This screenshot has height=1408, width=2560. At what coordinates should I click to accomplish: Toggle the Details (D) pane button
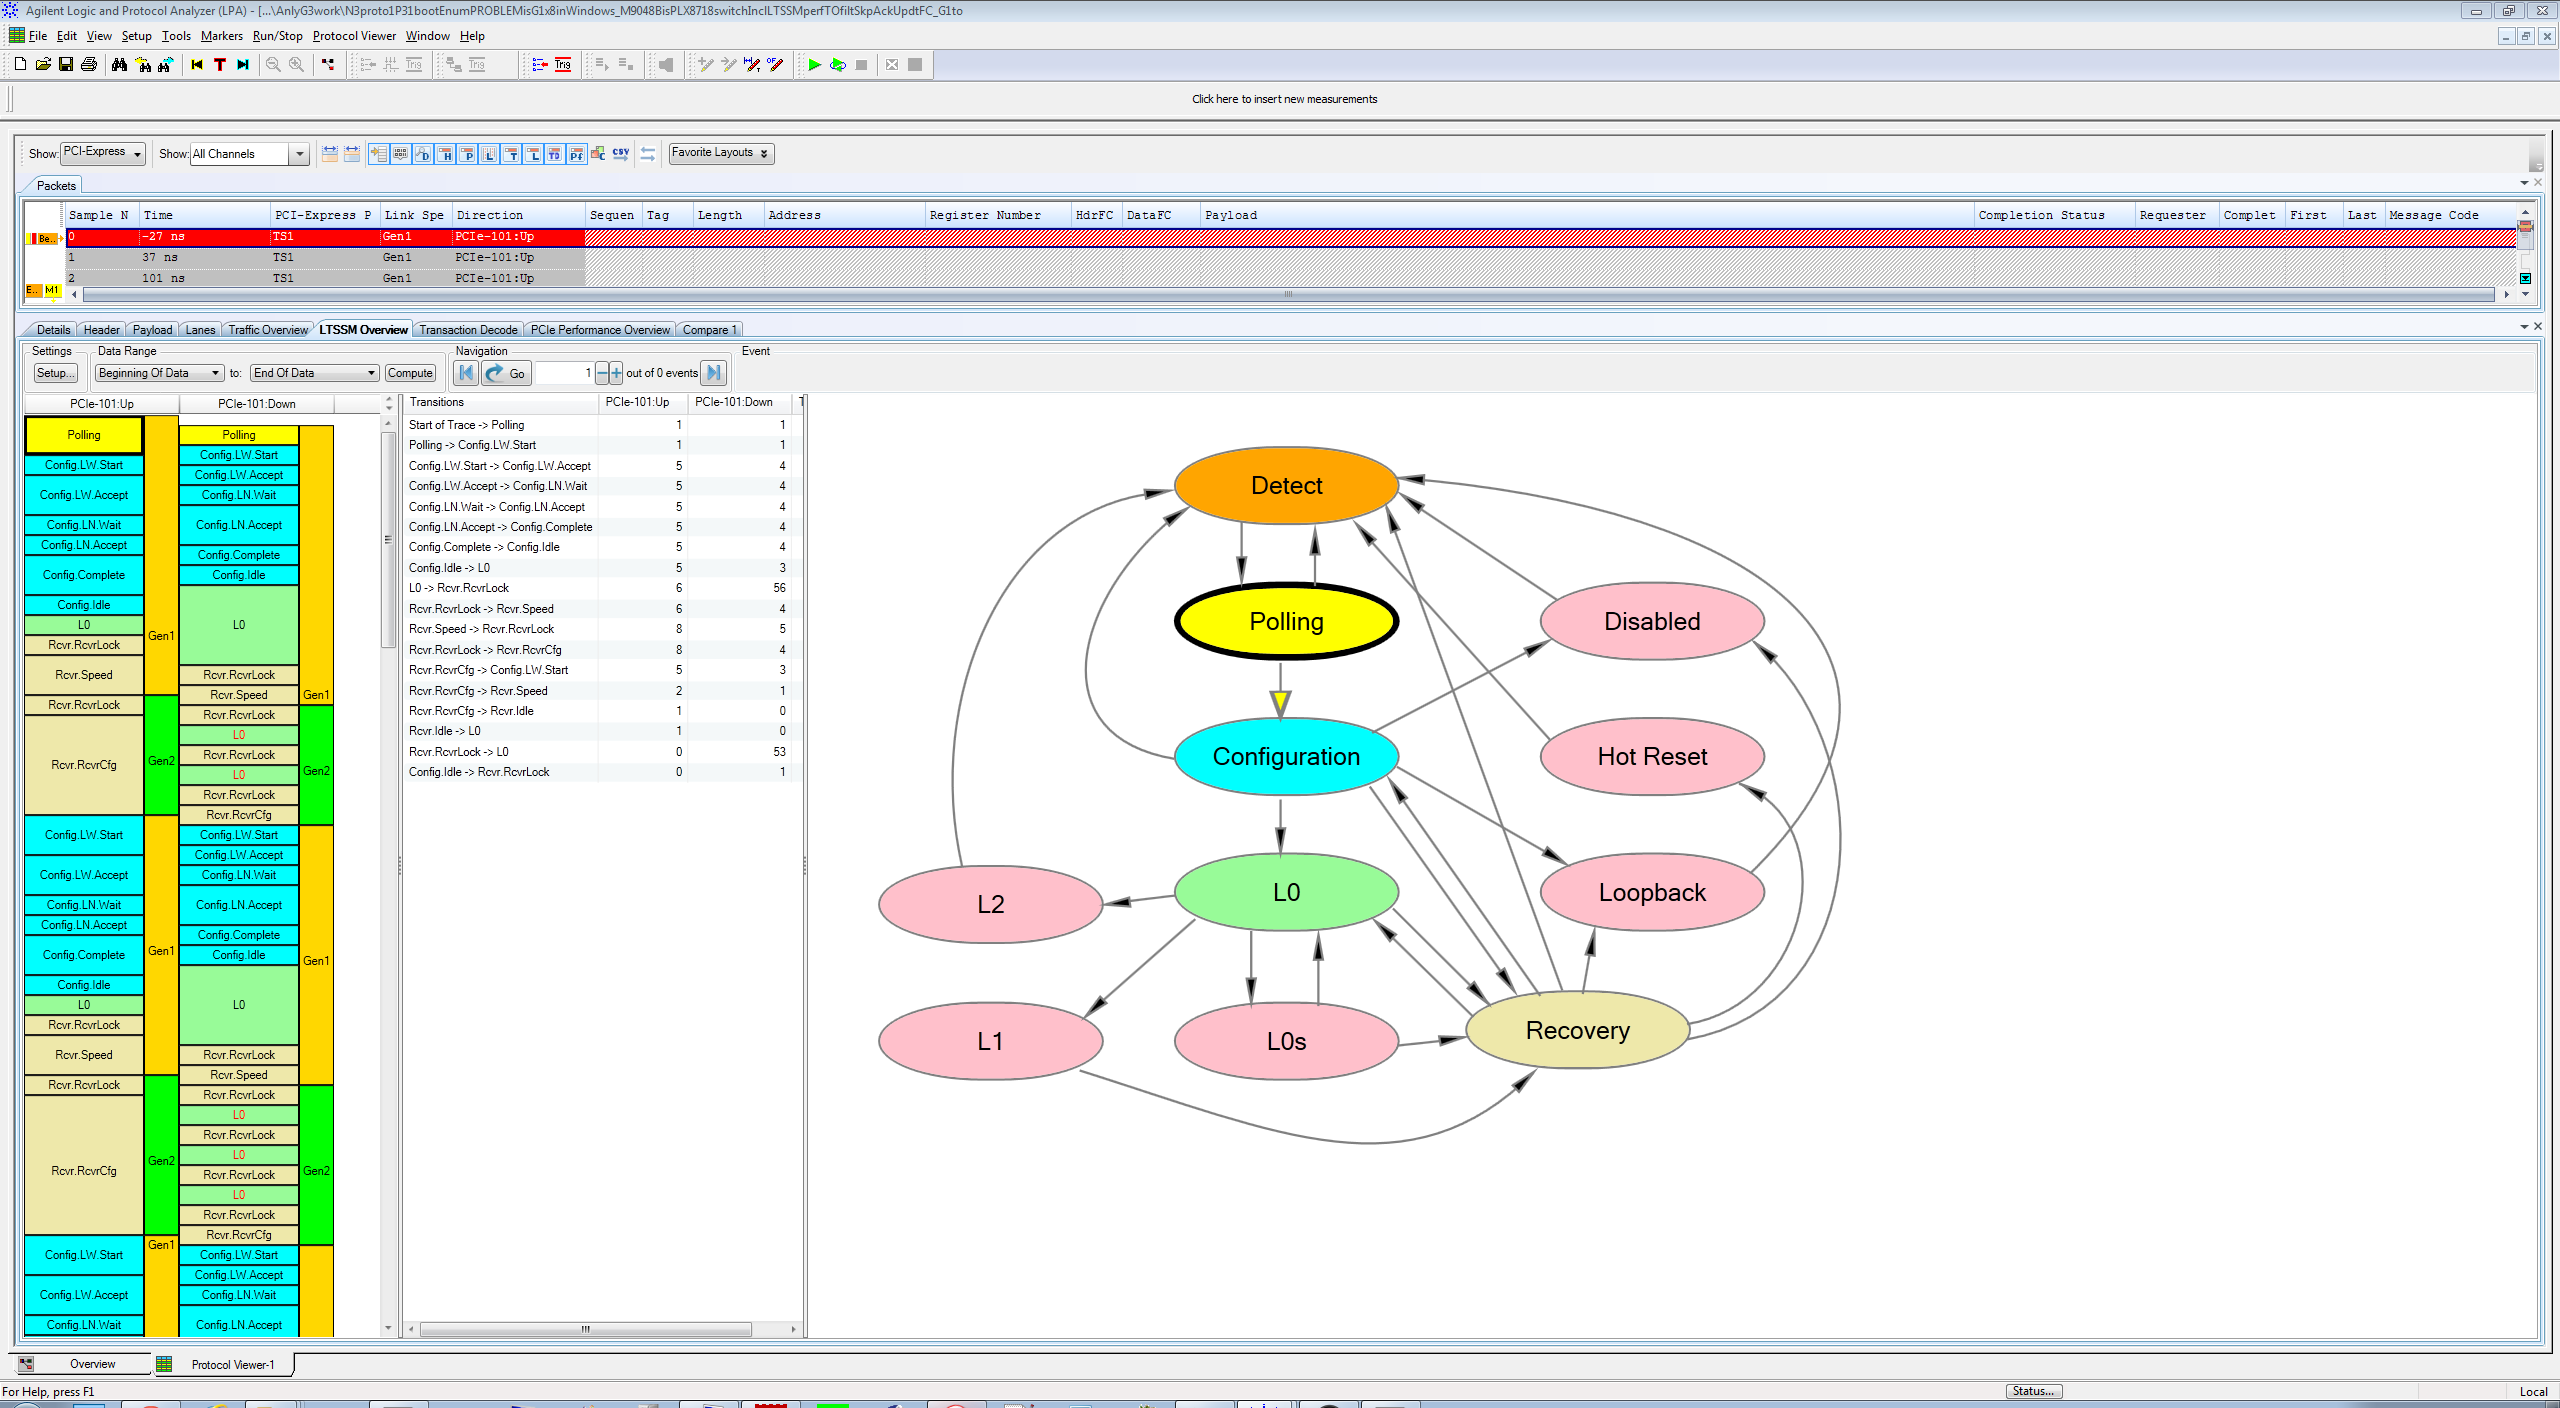423,154
